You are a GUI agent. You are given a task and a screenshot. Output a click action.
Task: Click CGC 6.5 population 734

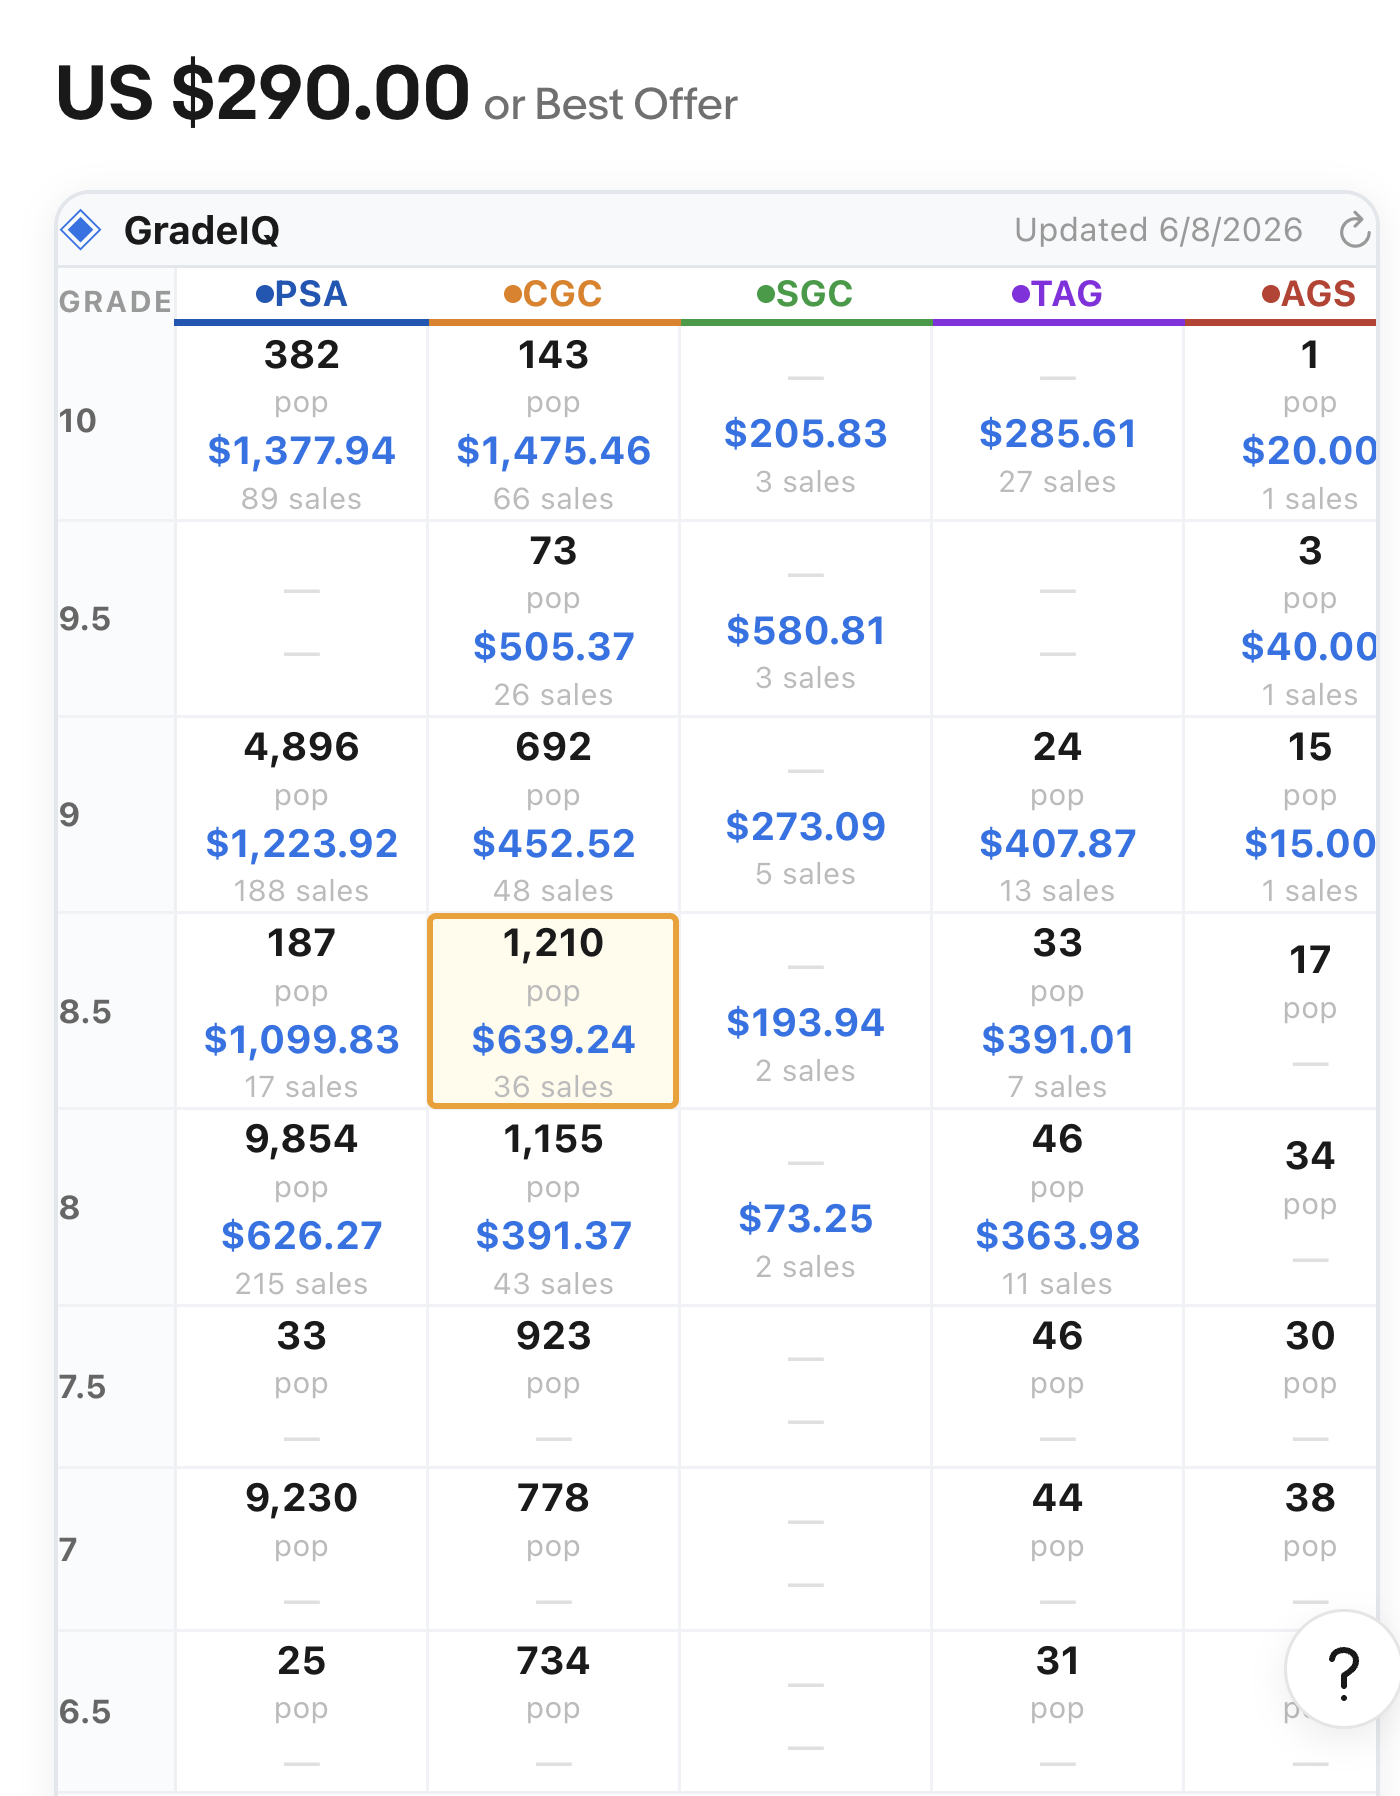coord(553,1661)
